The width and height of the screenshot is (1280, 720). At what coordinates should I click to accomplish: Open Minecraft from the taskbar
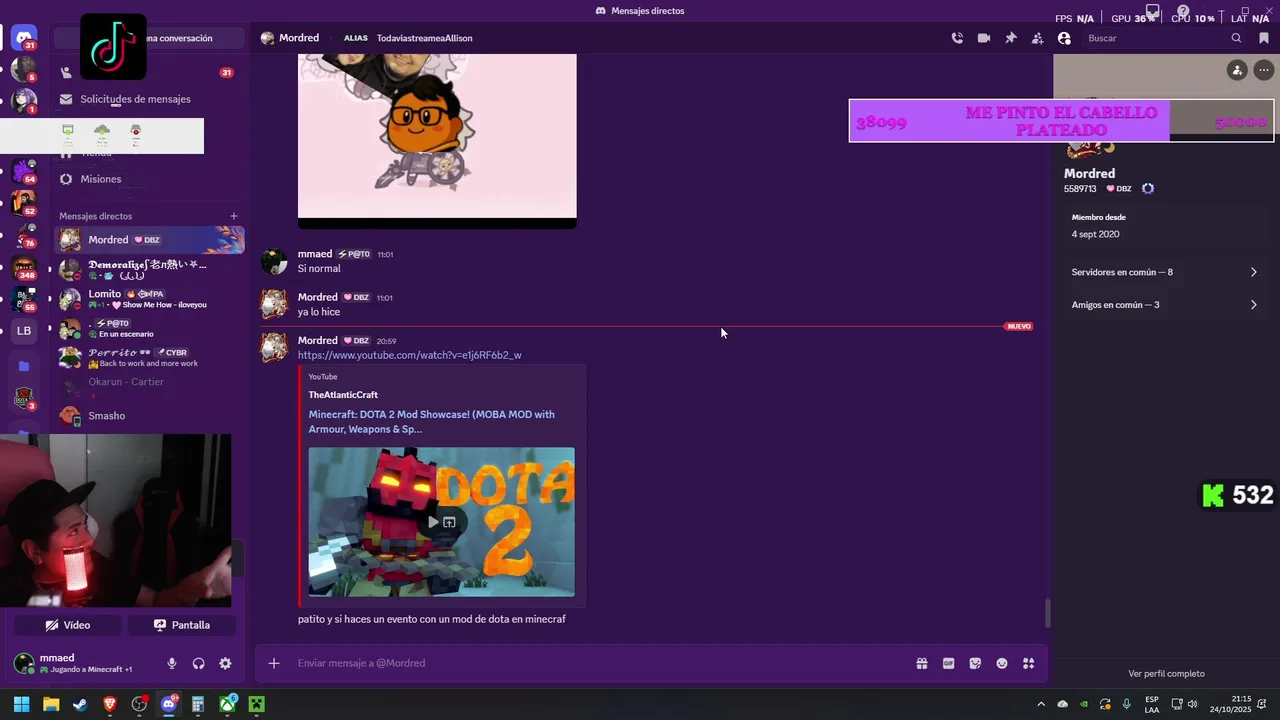[x=257, y=705]
